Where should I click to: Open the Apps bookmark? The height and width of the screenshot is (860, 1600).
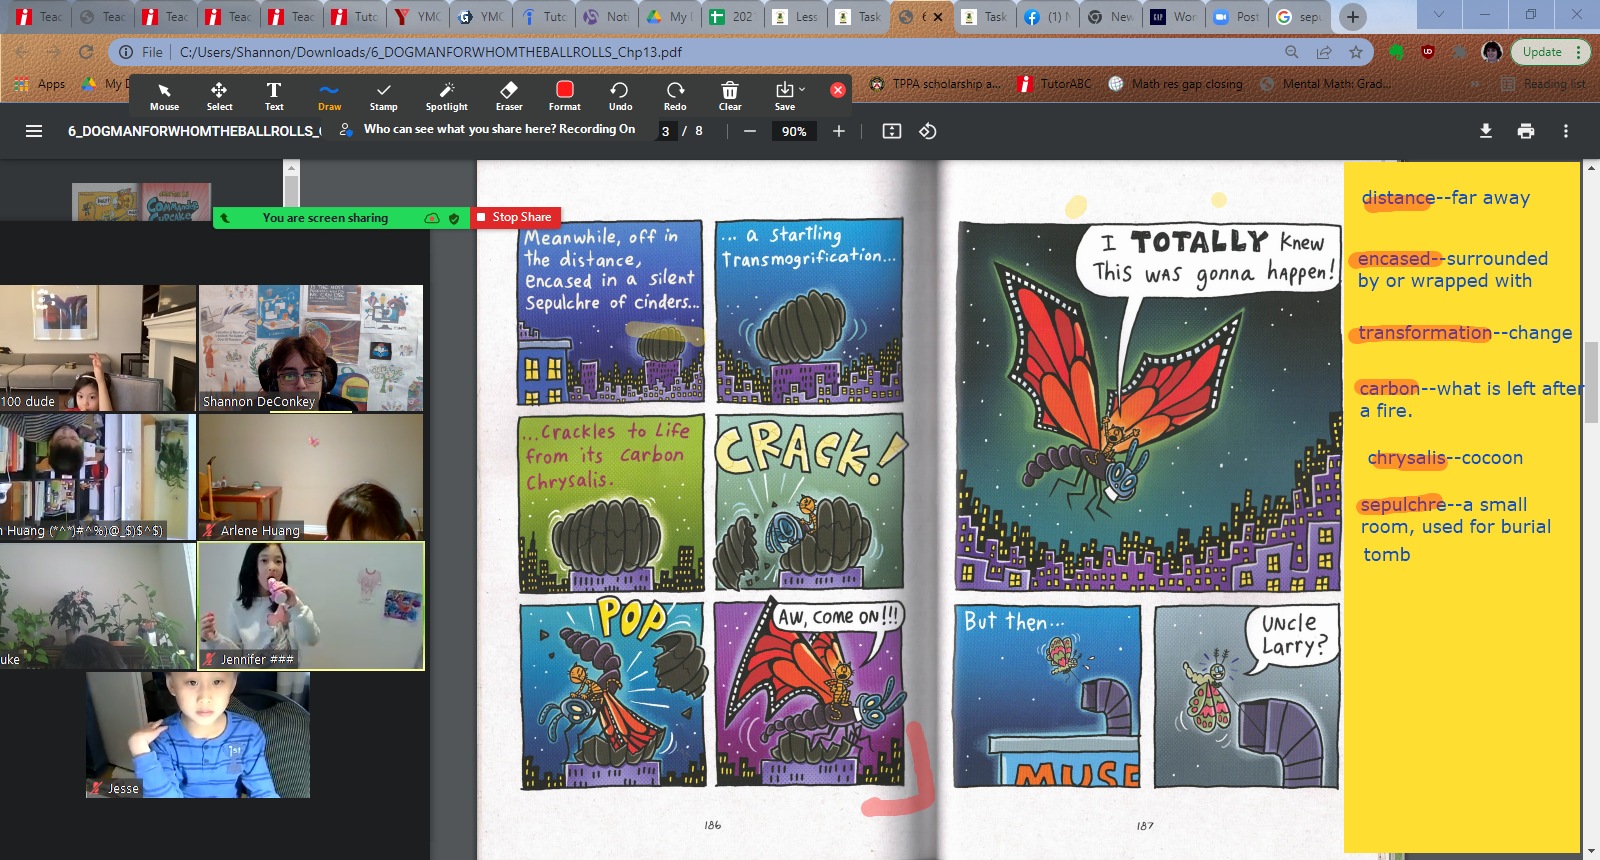point(41,84)
